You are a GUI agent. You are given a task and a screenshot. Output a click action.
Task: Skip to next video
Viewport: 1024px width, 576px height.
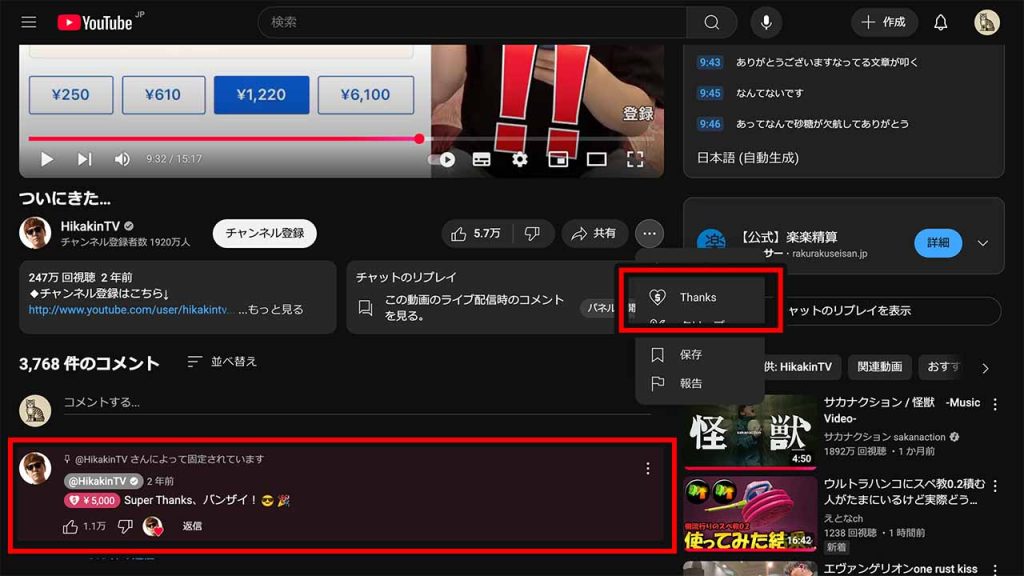click(84, 159)
